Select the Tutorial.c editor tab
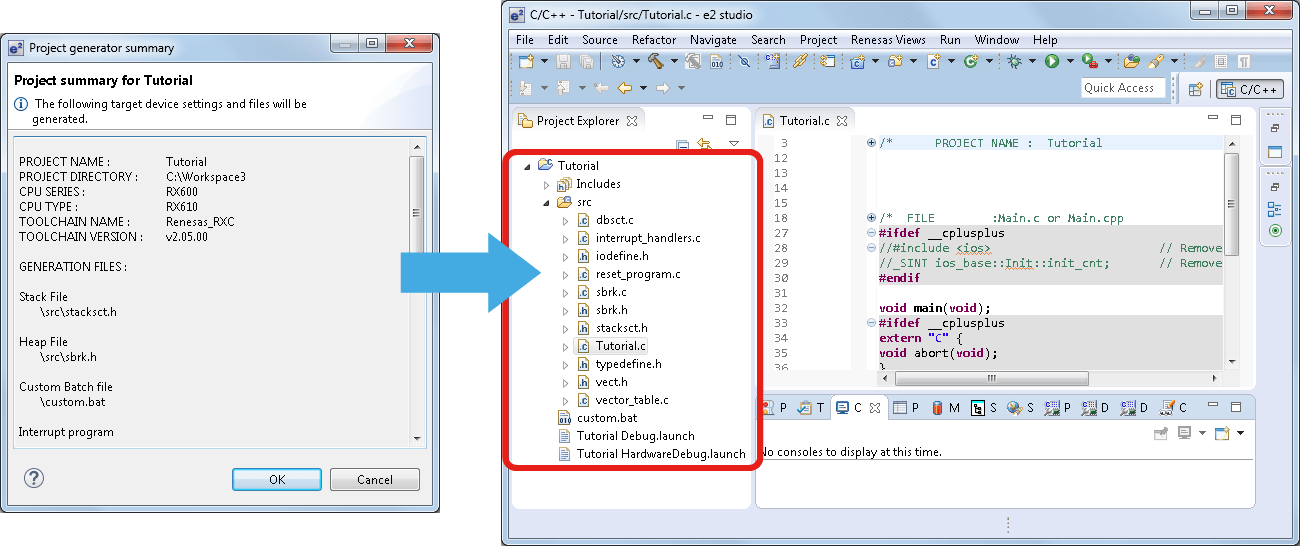Viewport: 1300px width, 546px height. (x=804, y=121)
